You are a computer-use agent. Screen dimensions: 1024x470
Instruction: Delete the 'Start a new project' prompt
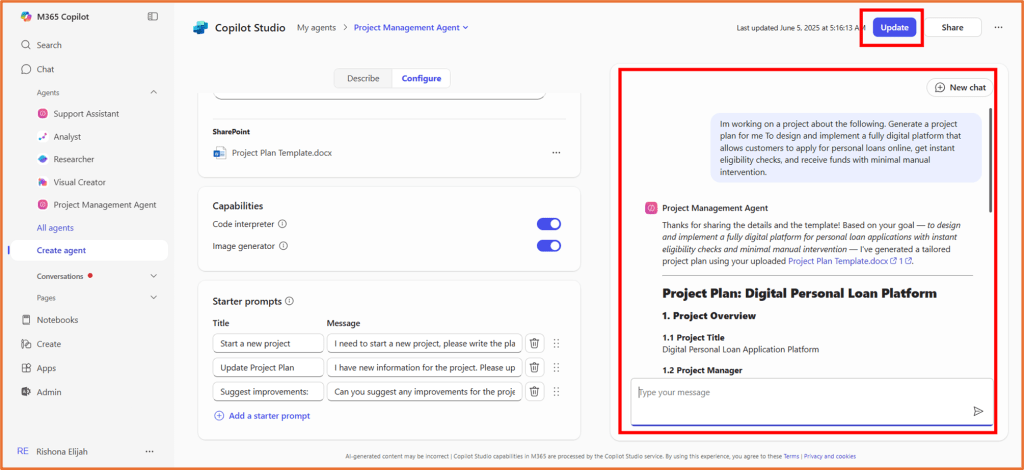[x=534, y=343]
